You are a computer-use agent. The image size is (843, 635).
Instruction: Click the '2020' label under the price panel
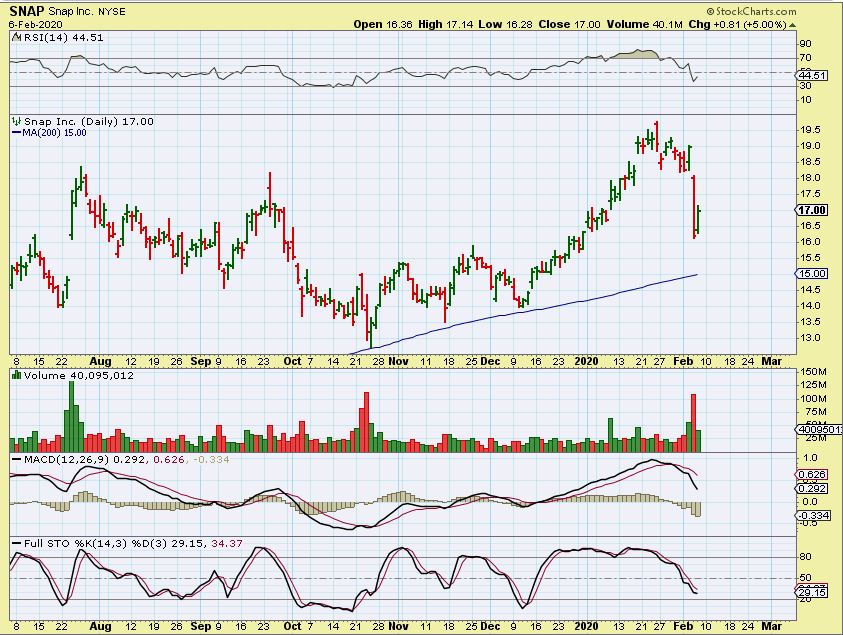coord(586,361)
